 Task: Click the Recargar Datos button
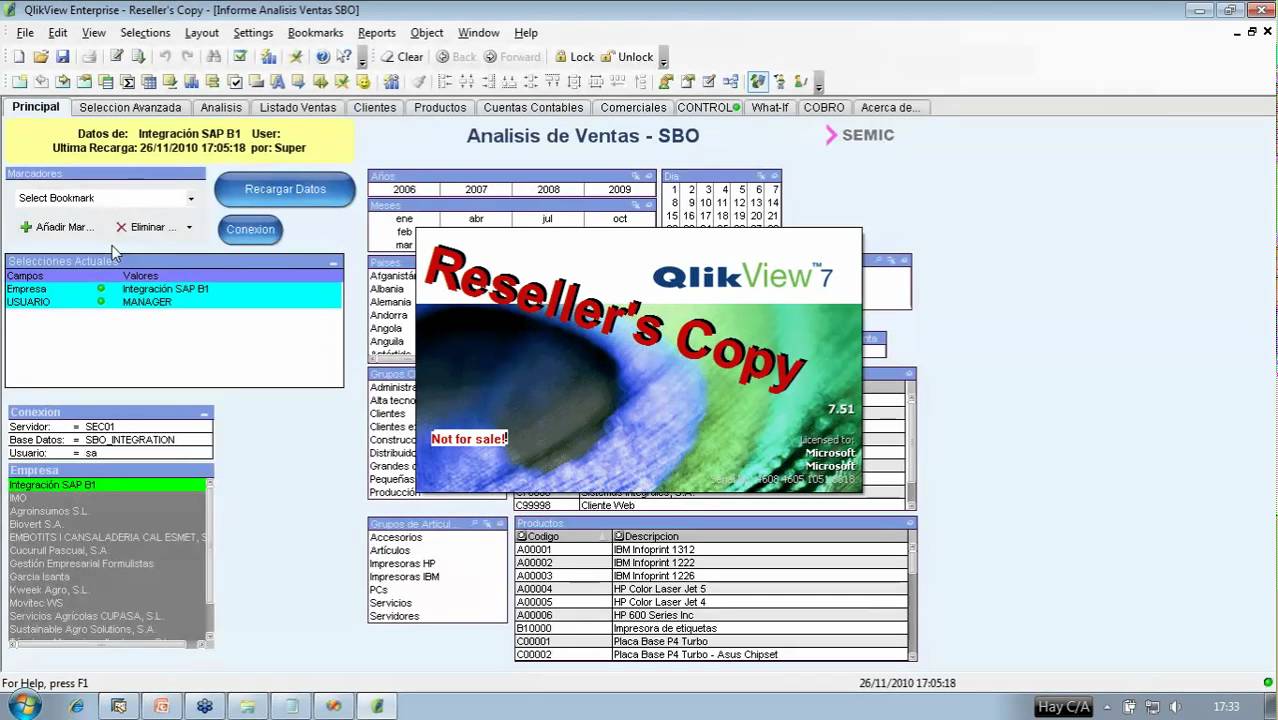click(x=285, y=189)
